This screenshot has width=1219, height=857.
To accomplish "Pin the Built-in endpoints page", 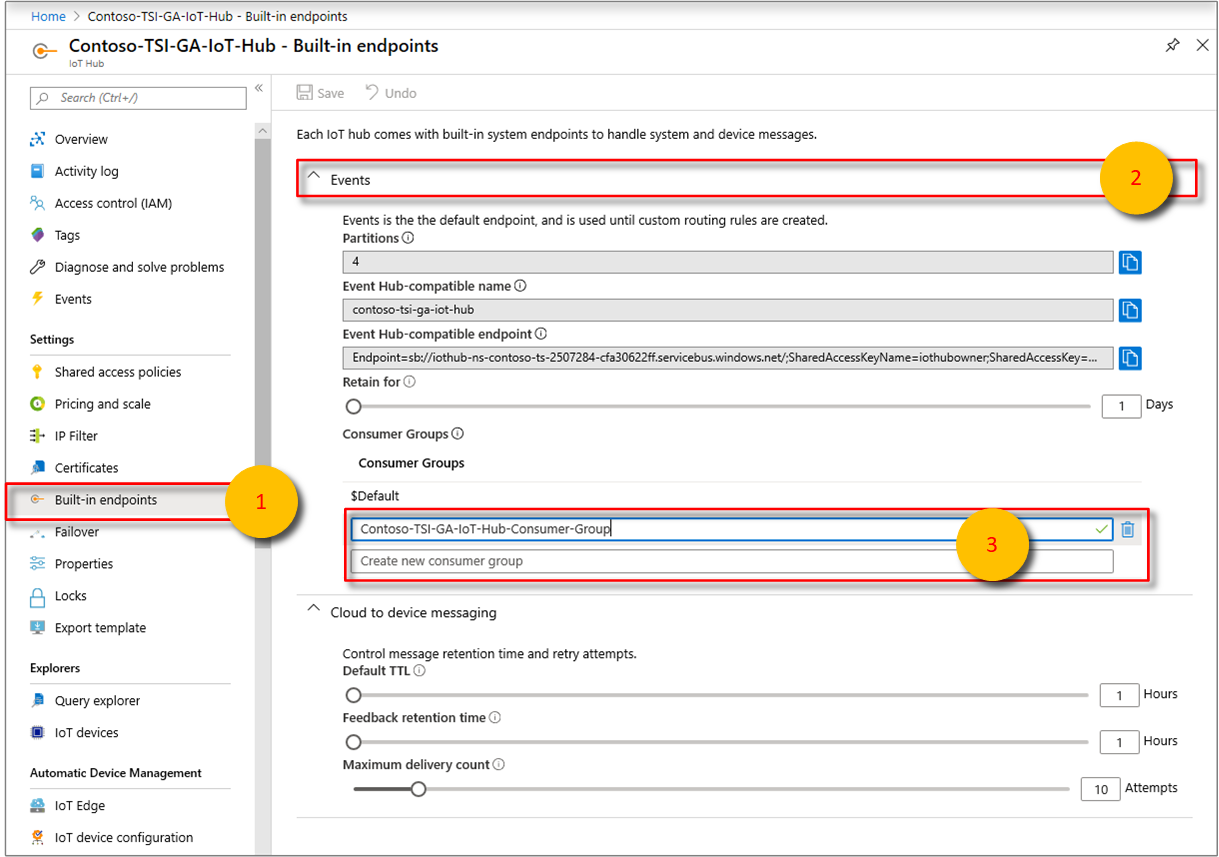I will point(1172,45).
